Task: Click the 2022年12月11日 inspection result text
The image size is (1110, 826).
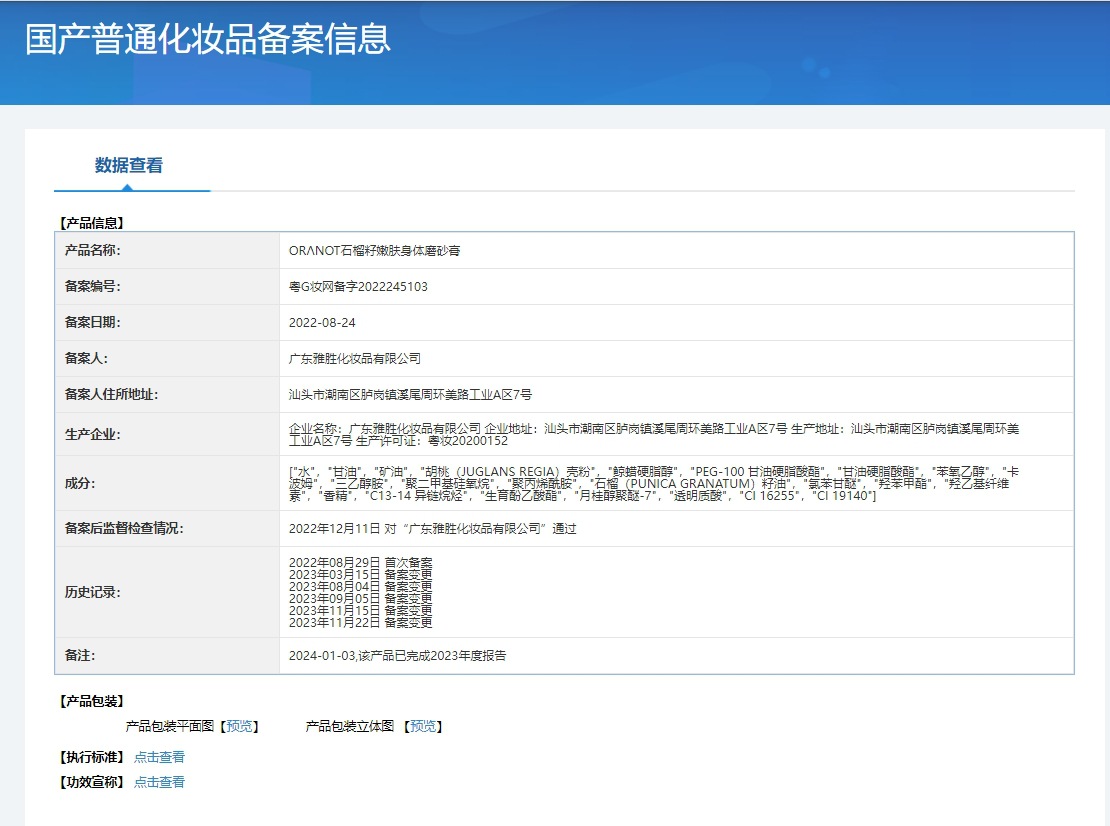Action: [x=433, y=529]
